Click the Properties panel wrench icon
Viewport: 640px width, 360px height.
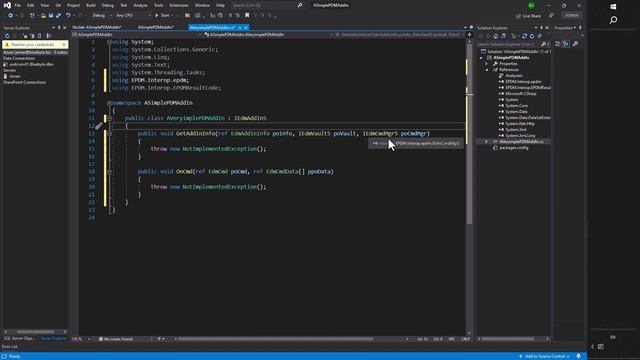click(575, 44)
